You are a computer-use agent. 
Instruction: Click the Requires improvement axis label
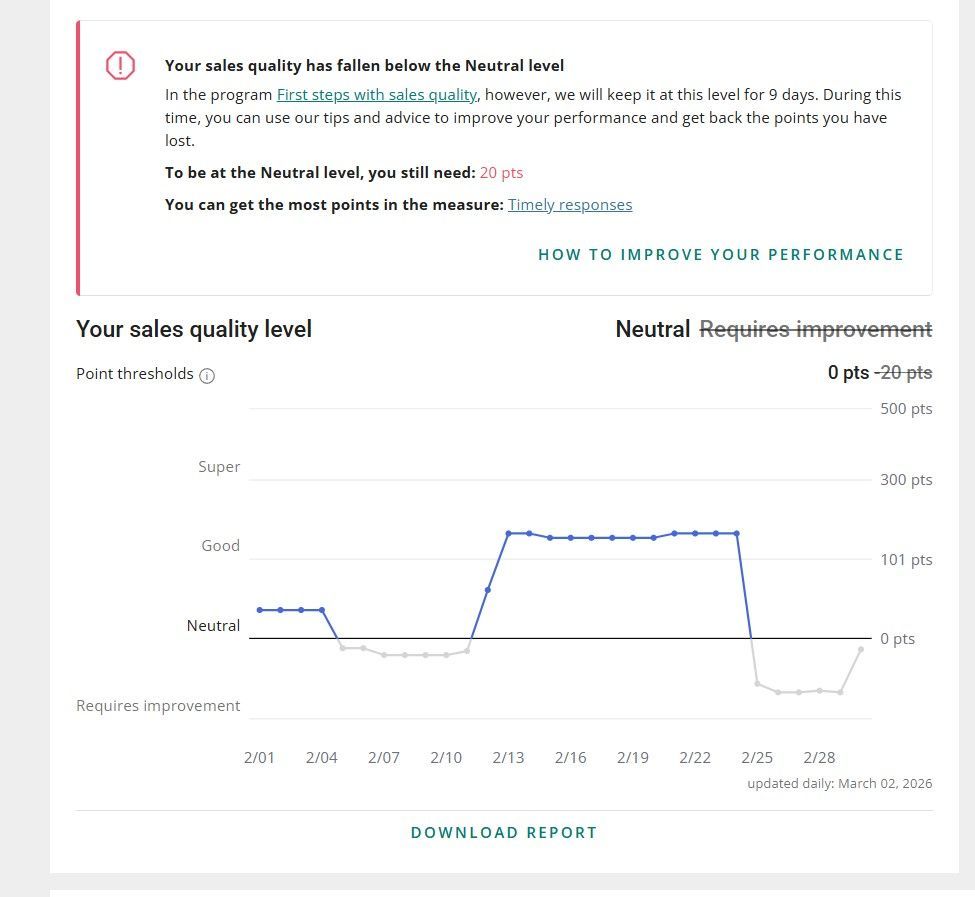(158, 706)
